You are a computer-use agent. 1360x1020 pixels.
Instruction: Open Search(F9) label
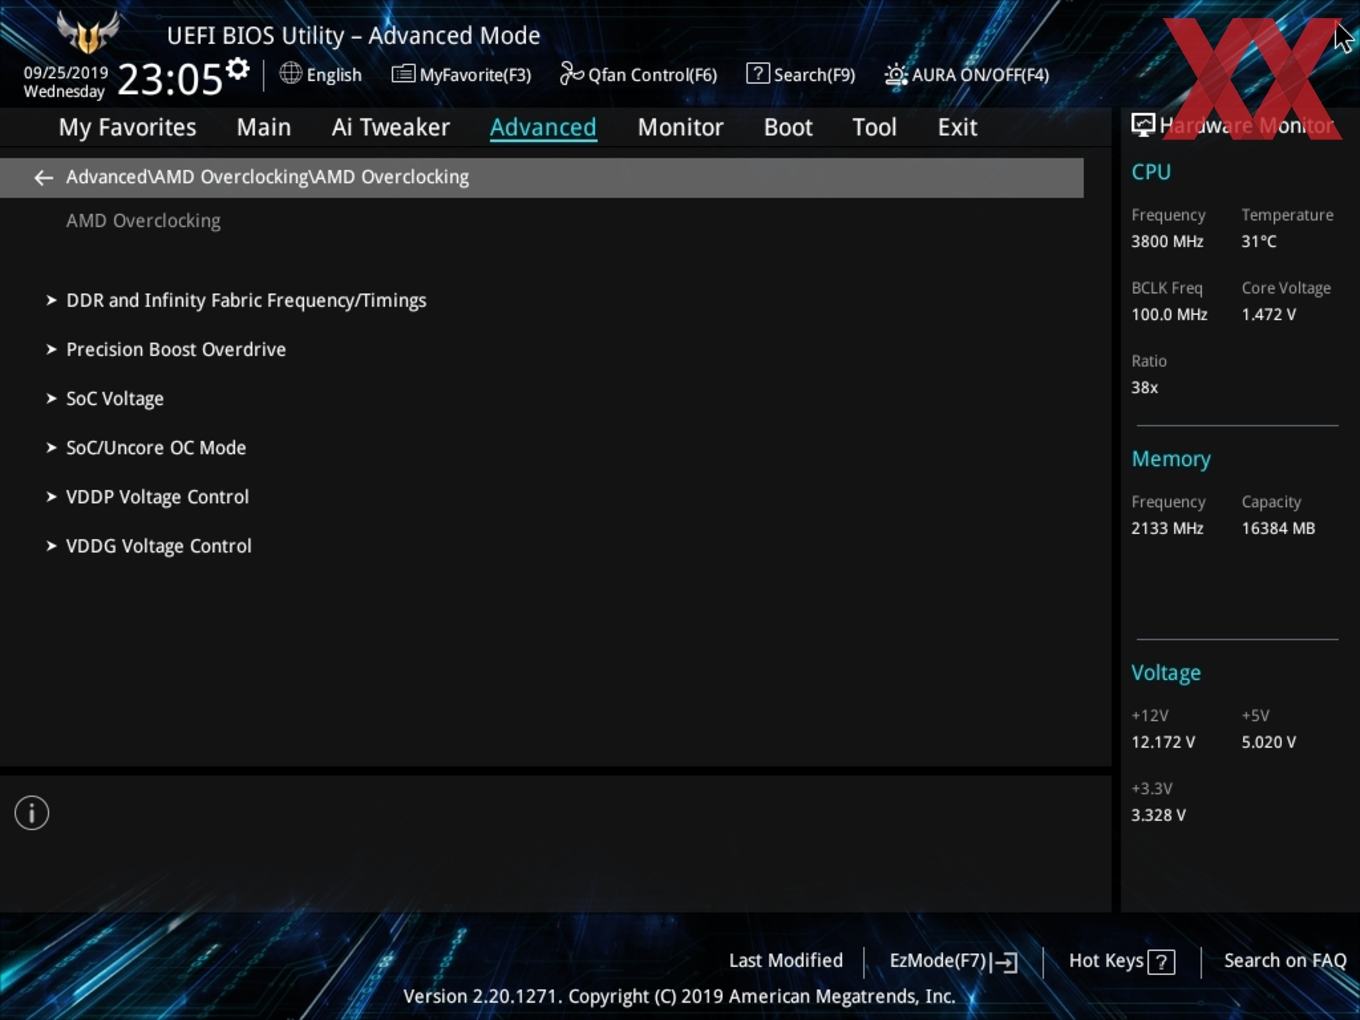(x=815, y=75)
